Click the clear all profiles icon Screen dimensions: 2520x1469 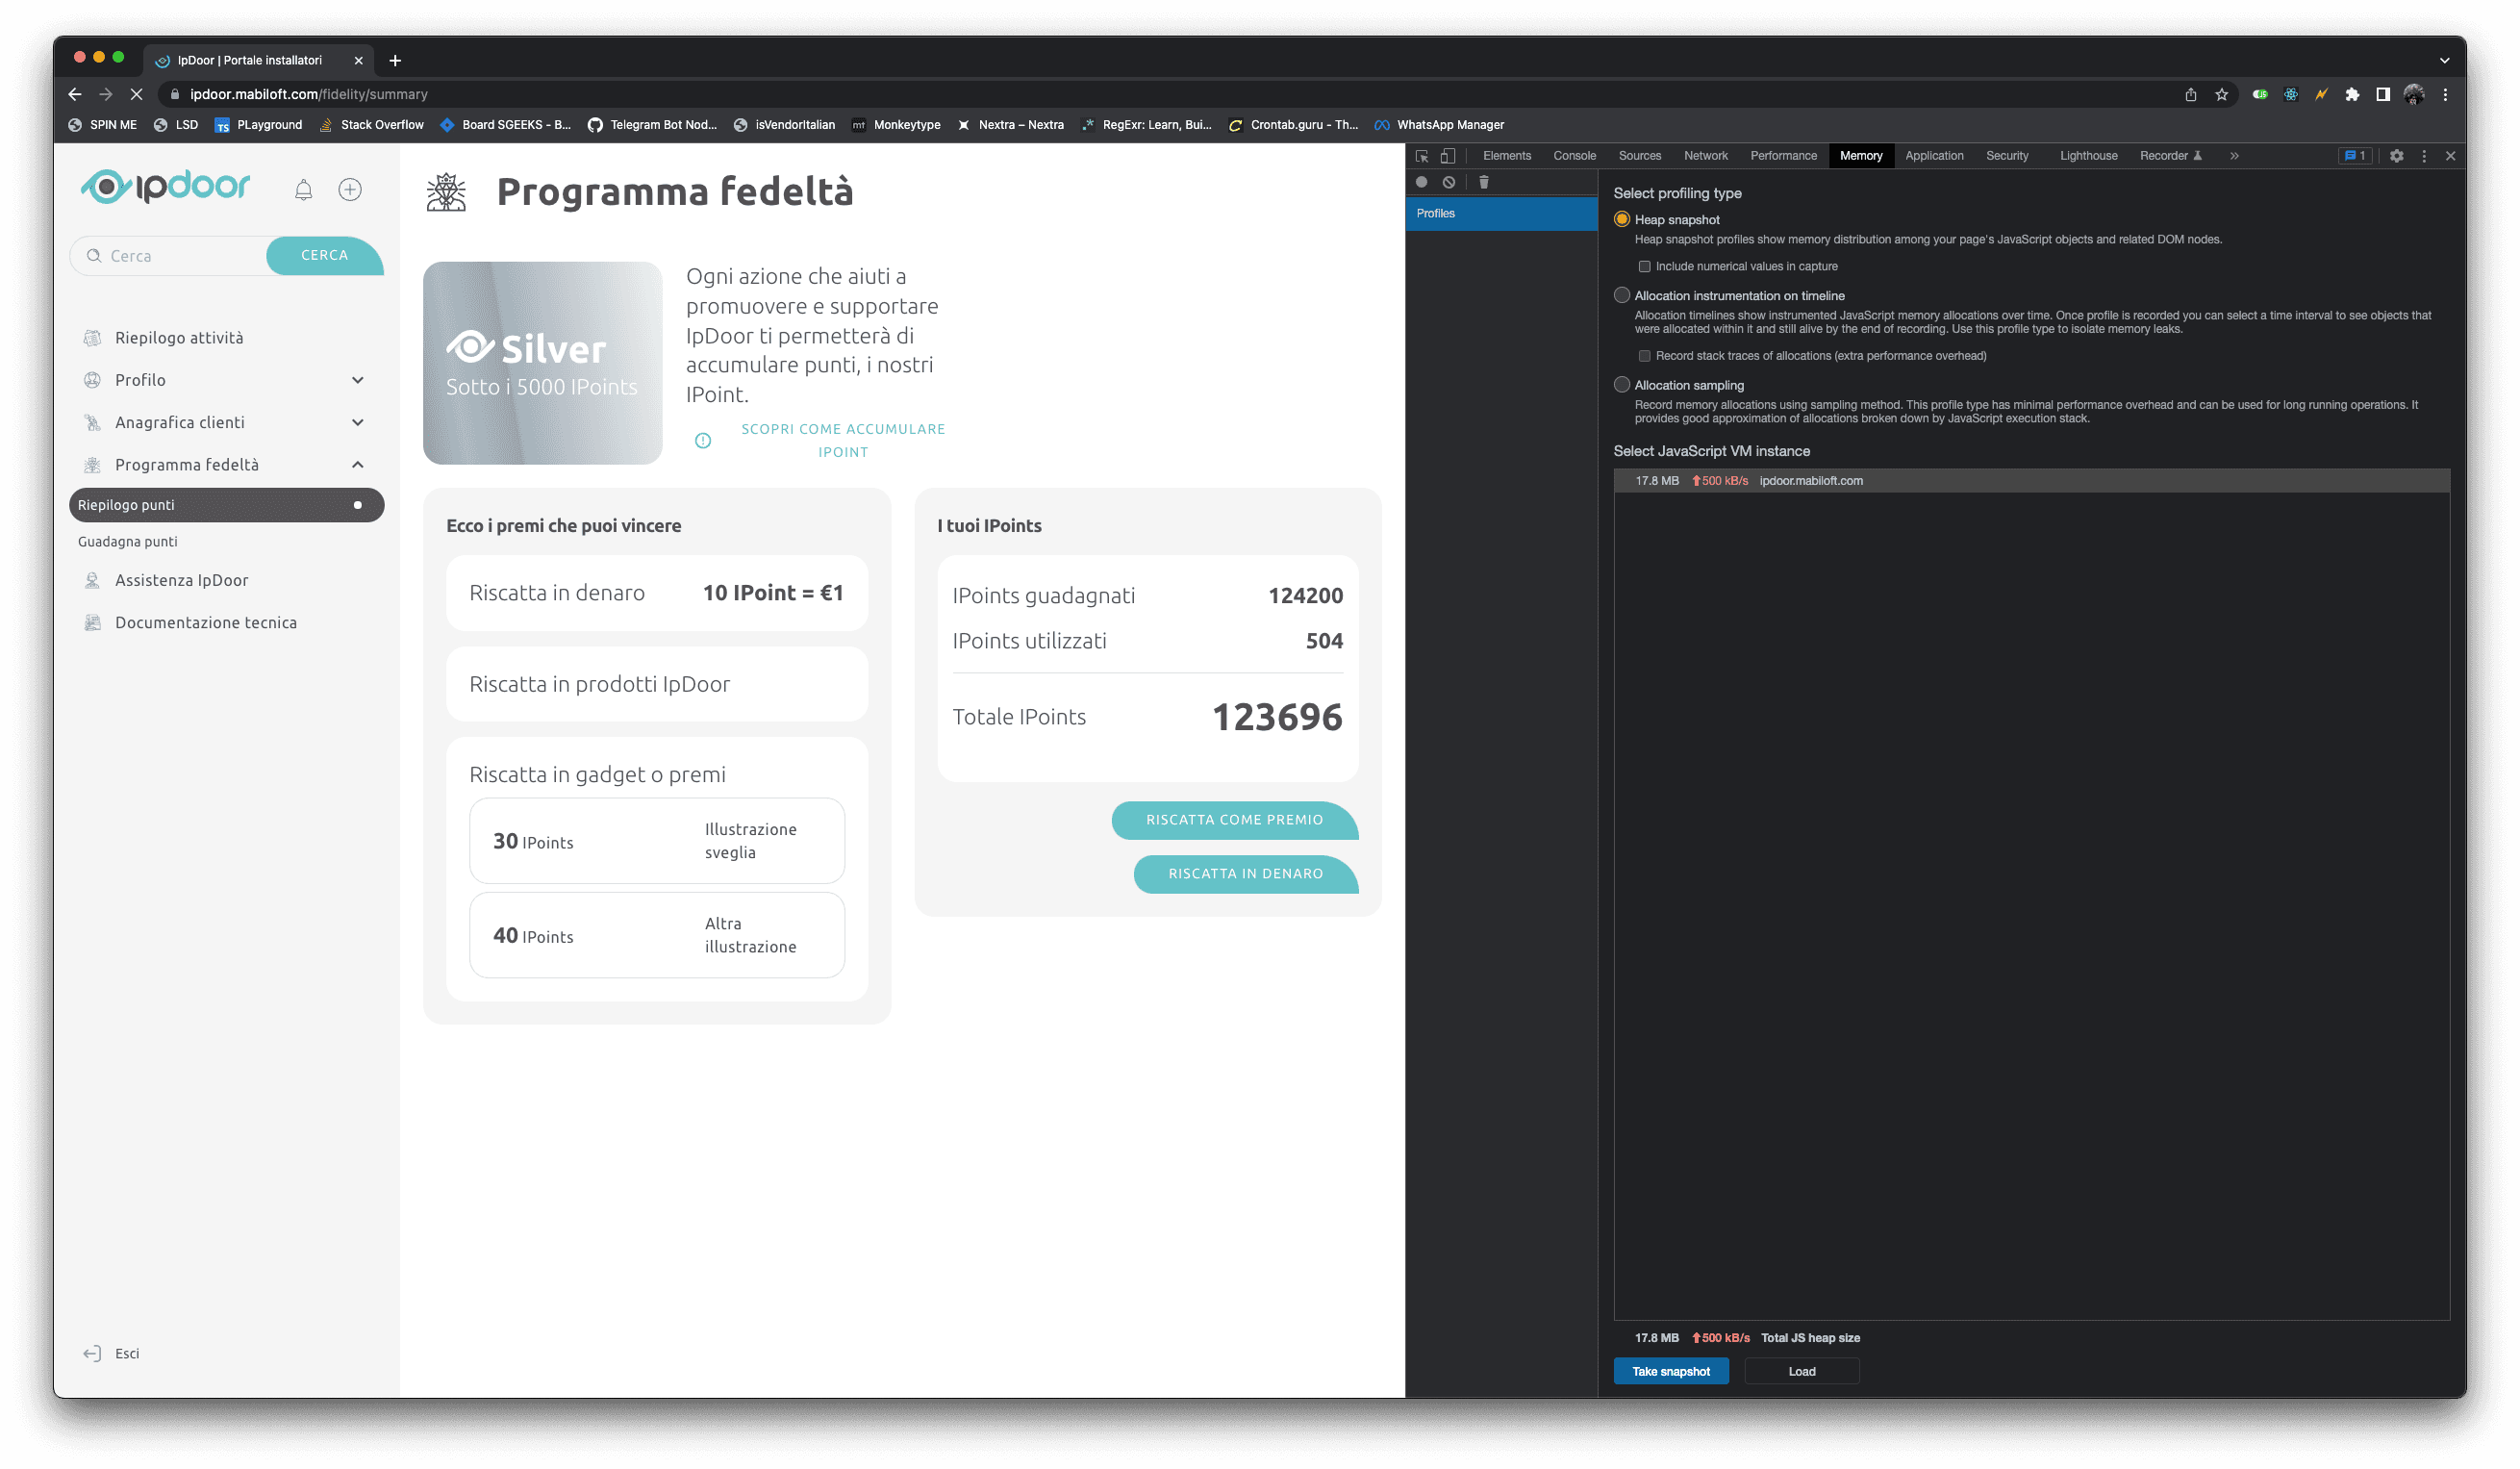[1448, 182]
